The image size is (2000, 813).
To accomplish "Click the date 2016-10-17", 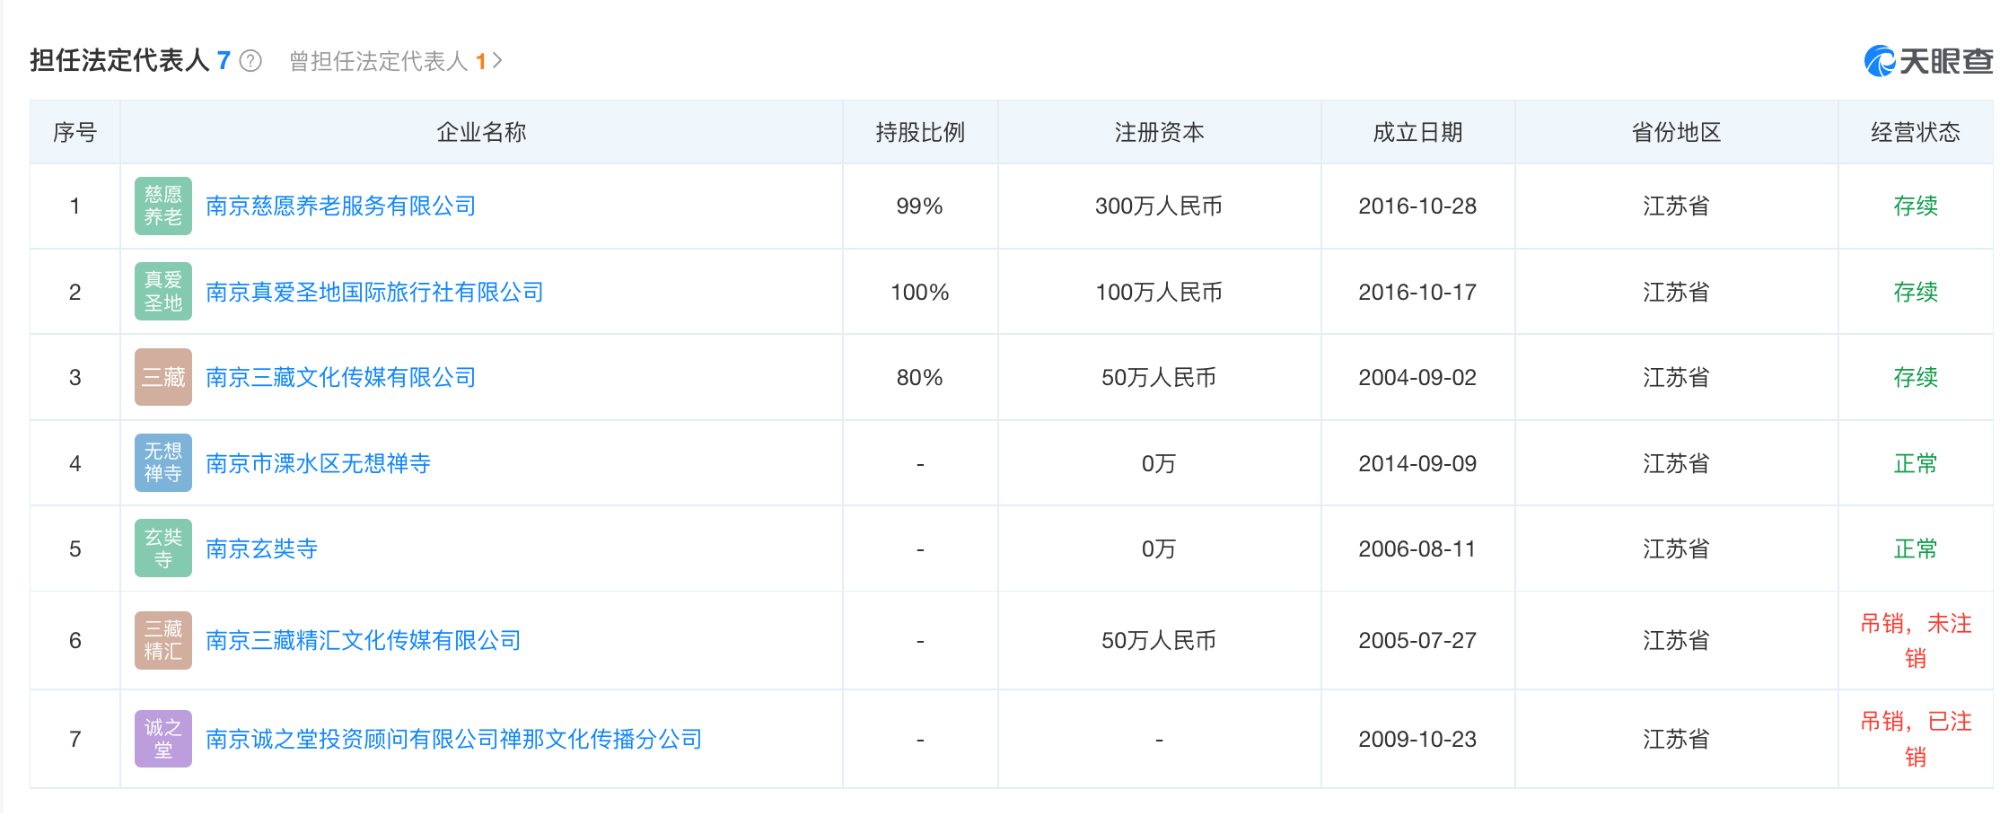I will point(1417,292).
